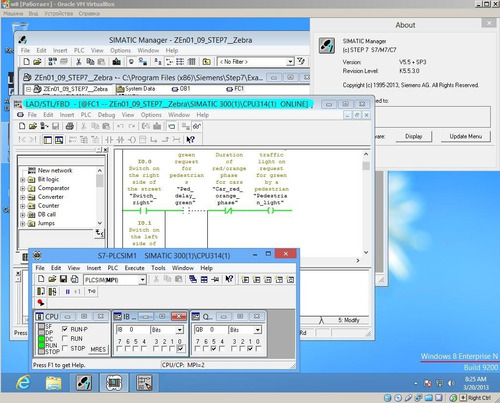This screenshot has height=403, width=500.
Task: Open Internet Explorer from the taskbar
Action: click(x=23, y=383)
